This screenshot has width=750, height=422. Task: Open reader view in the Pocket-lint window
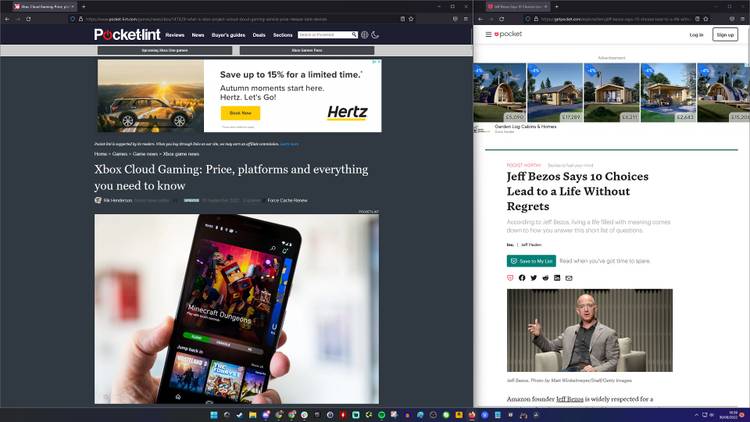402,19
